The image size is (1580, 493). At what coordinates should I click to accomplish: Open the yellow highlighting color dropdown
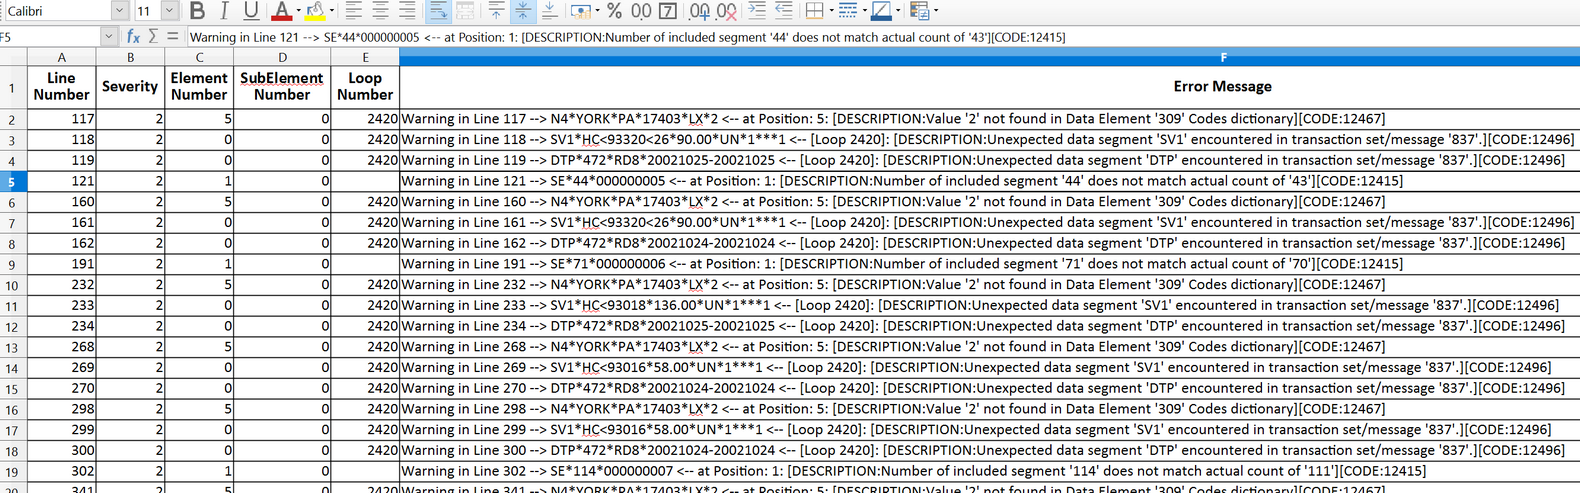point(330,11)
